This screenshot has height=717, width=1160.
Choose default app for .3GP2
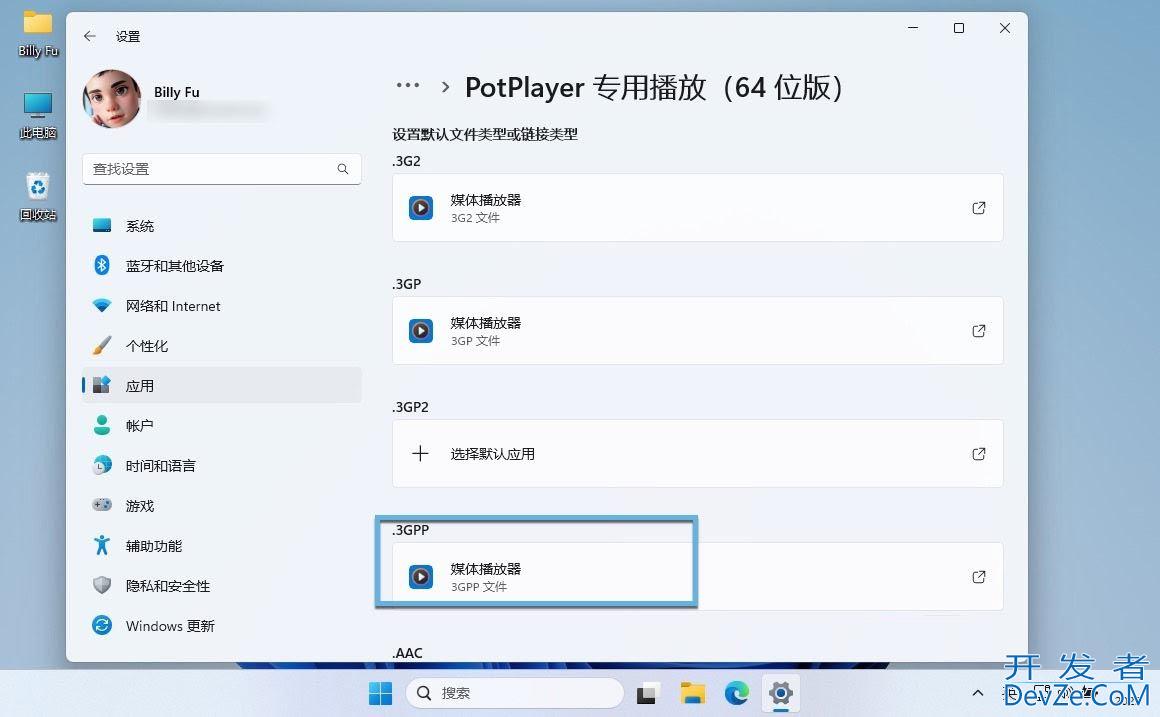[698, 454]
